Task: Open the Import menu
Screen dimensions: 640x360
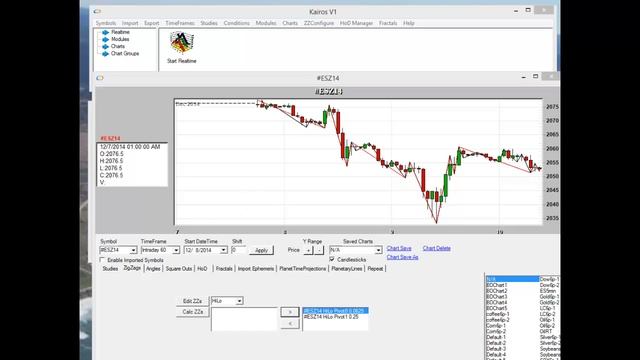Action: pyautogui.click(x=130, y=23)
